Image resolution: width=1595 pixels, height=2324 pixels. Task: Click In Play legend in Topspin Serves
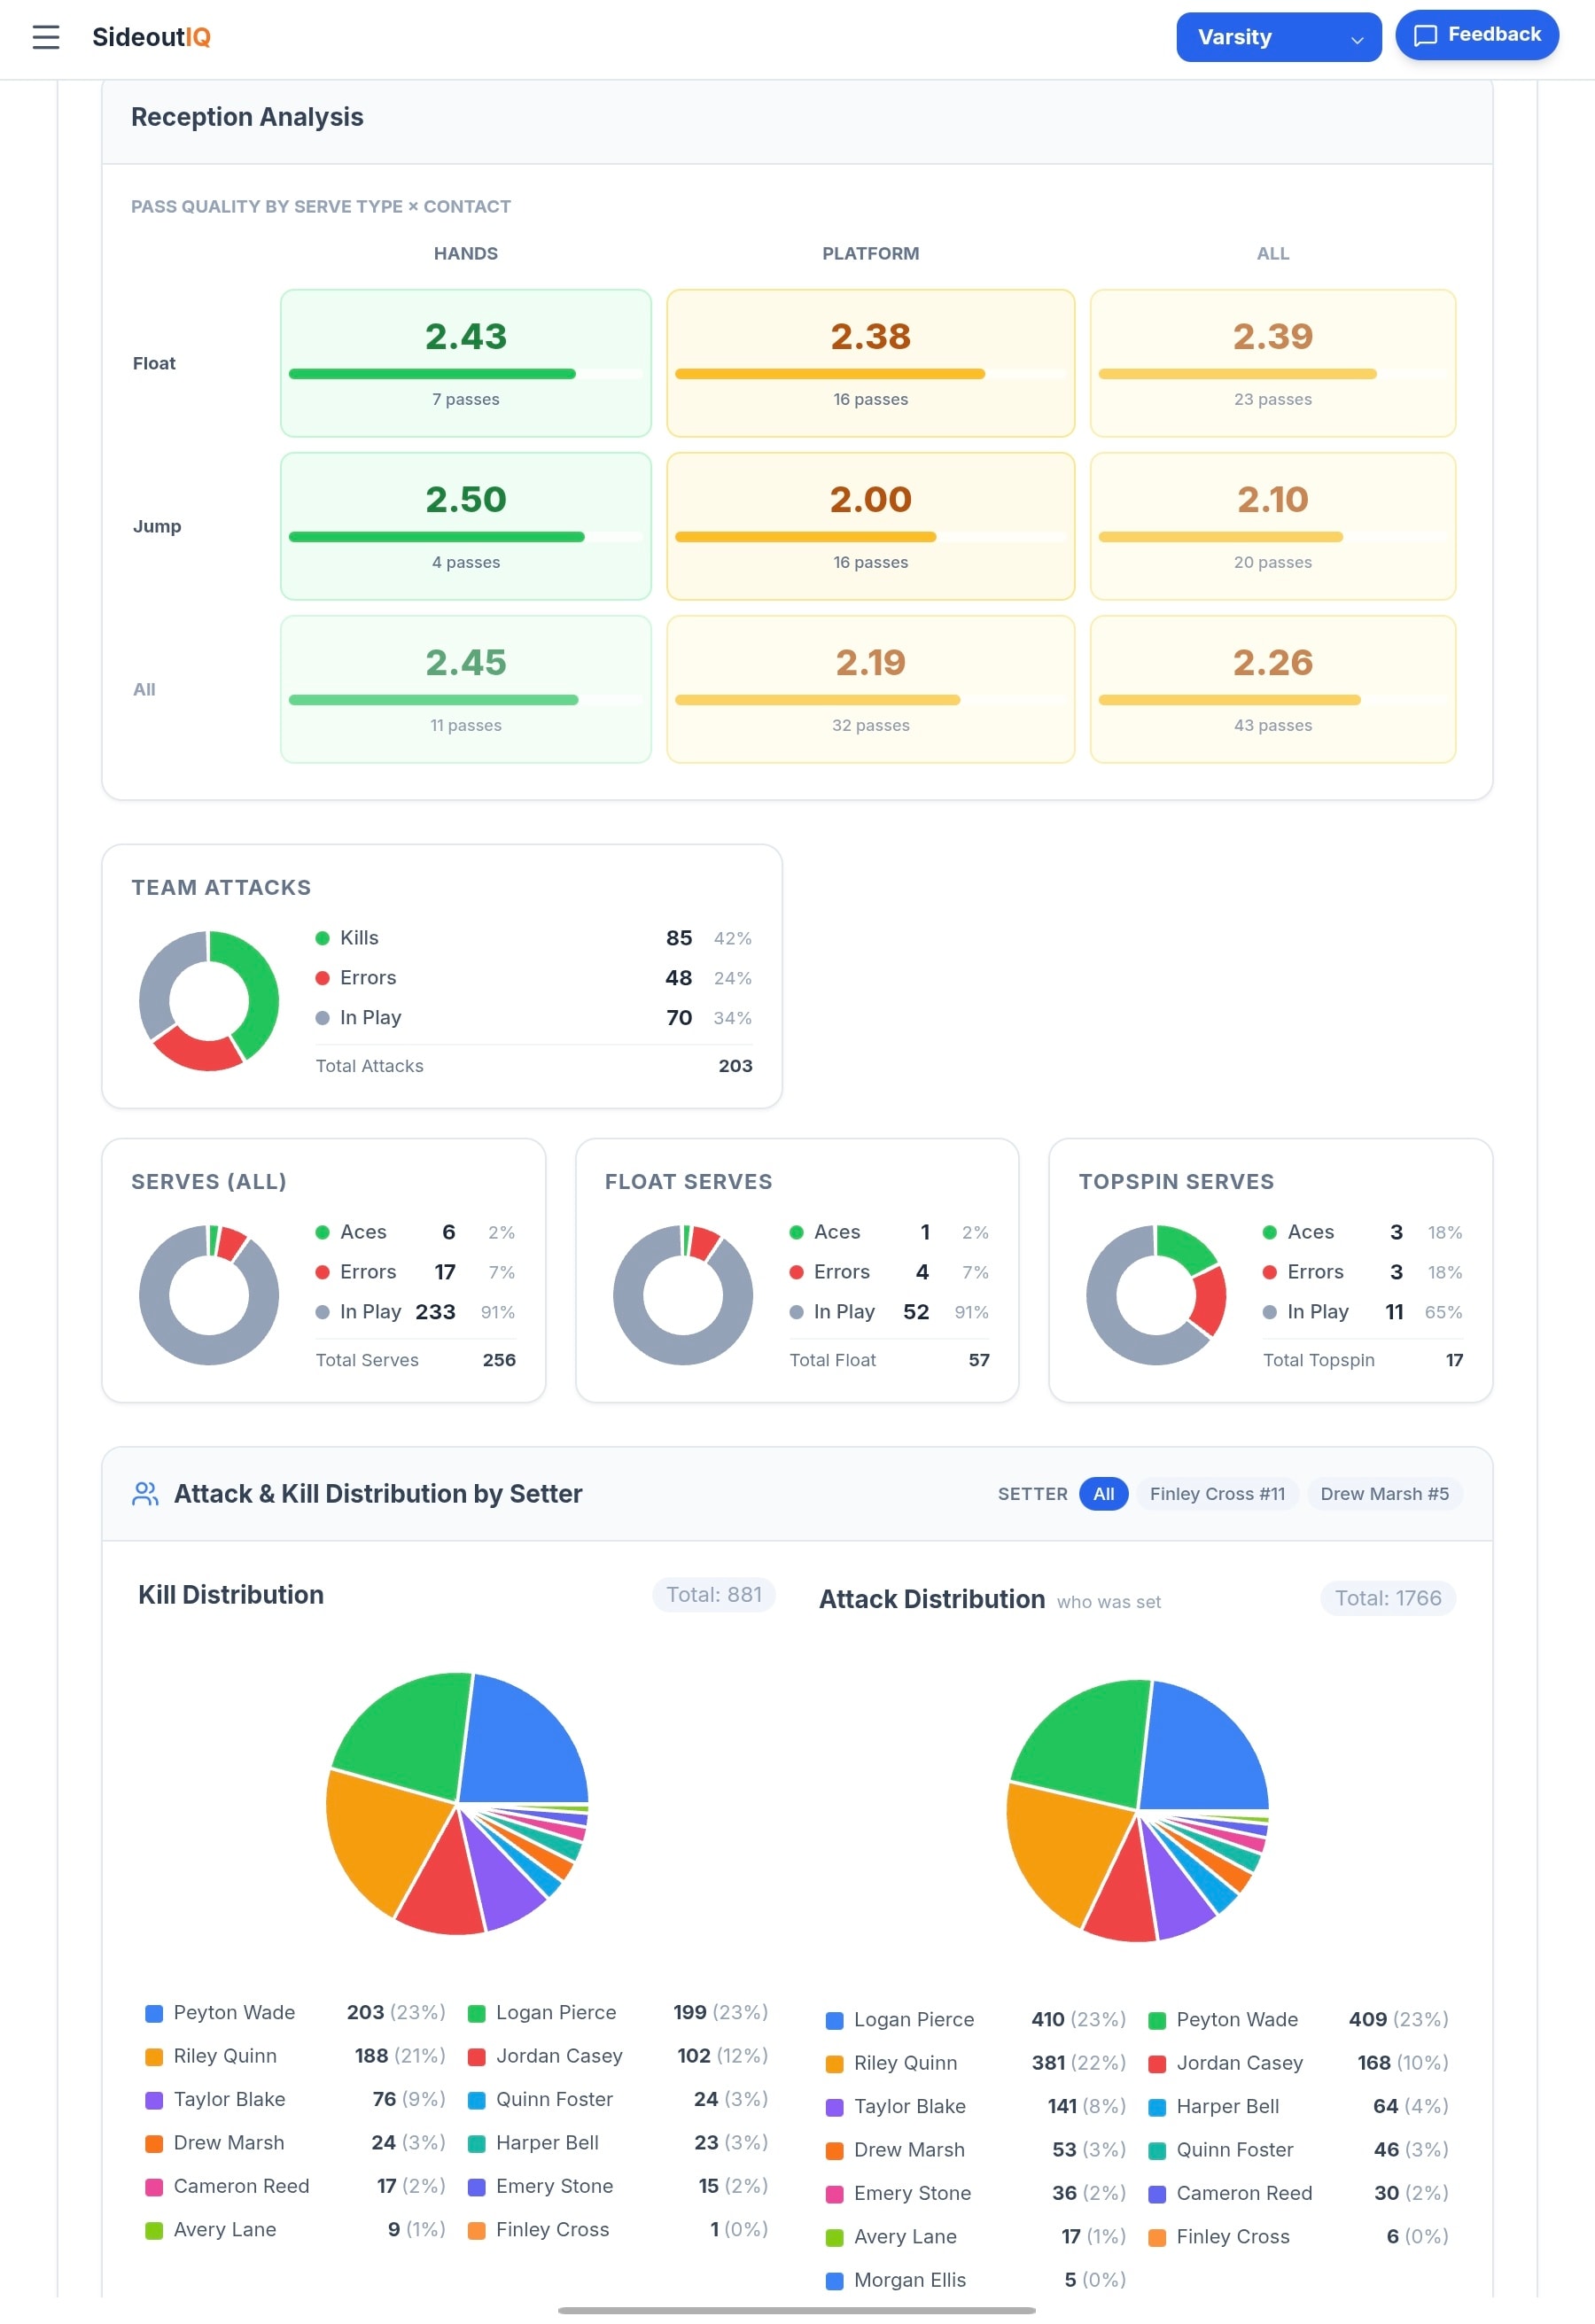pos(1362,1312)
